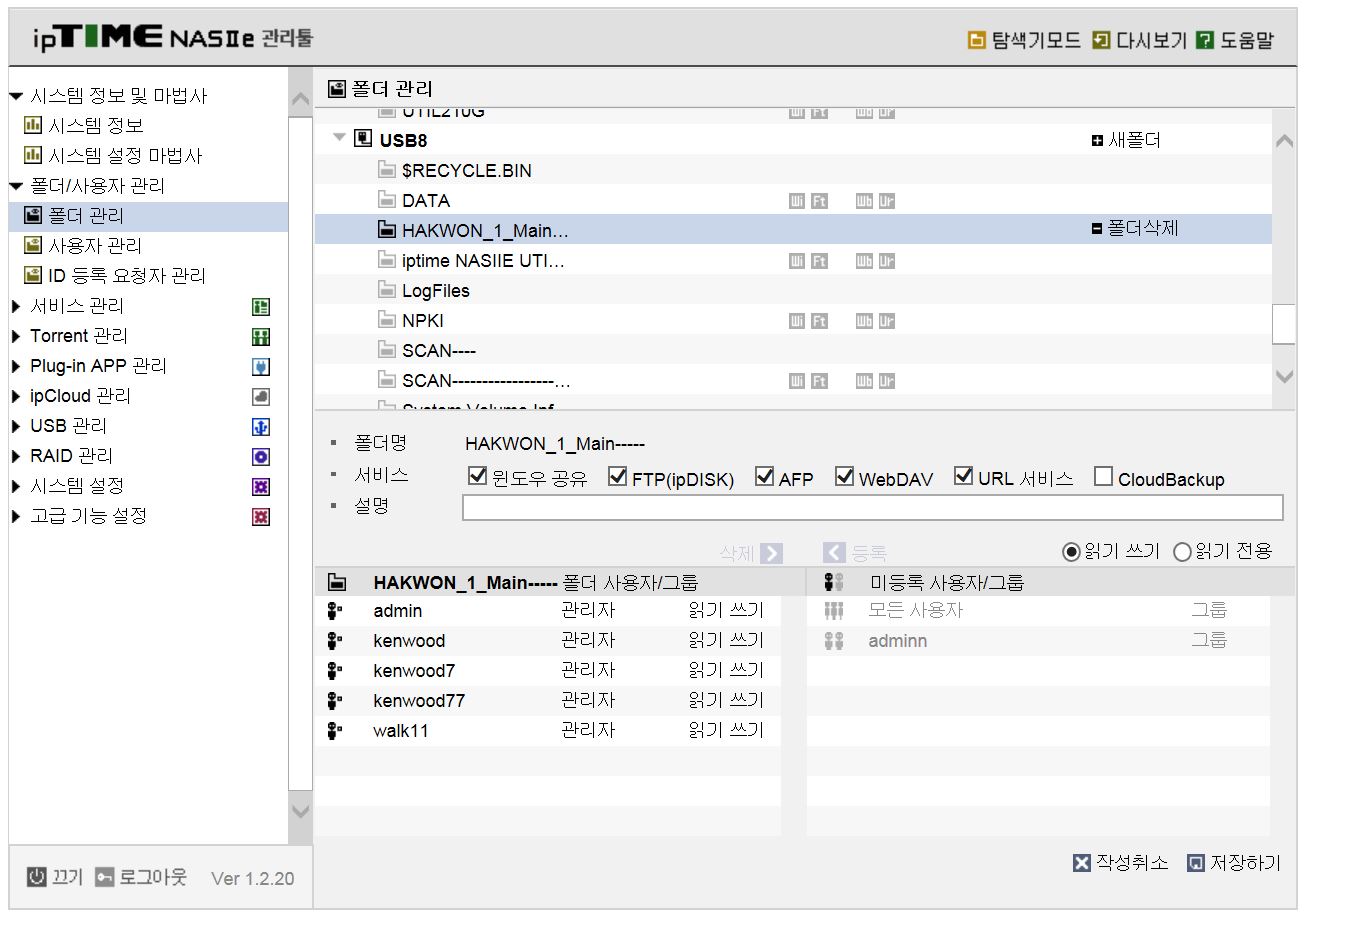
Task: Click the 끄기 power icon
Action: pos(37,877)
